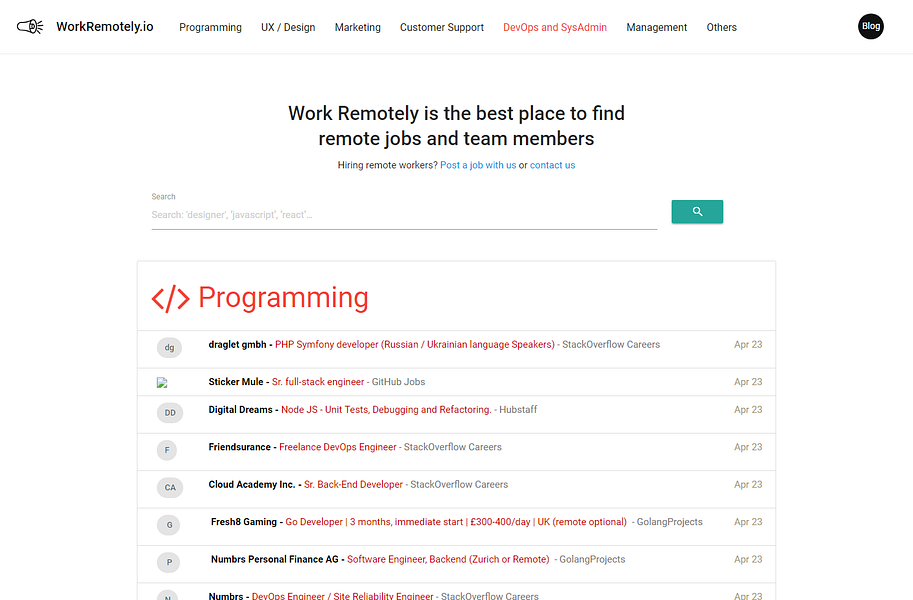The image size is (913, 600).
Task: Click the 'Numbrs Personal Finance AG' company name
Action: coord(275,559)
